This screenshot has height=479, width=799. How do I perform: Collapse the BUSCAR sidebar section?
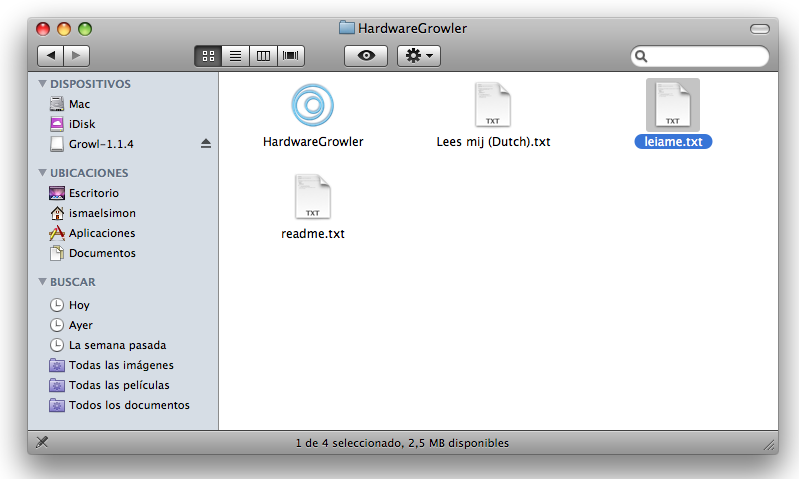[42, 282]
